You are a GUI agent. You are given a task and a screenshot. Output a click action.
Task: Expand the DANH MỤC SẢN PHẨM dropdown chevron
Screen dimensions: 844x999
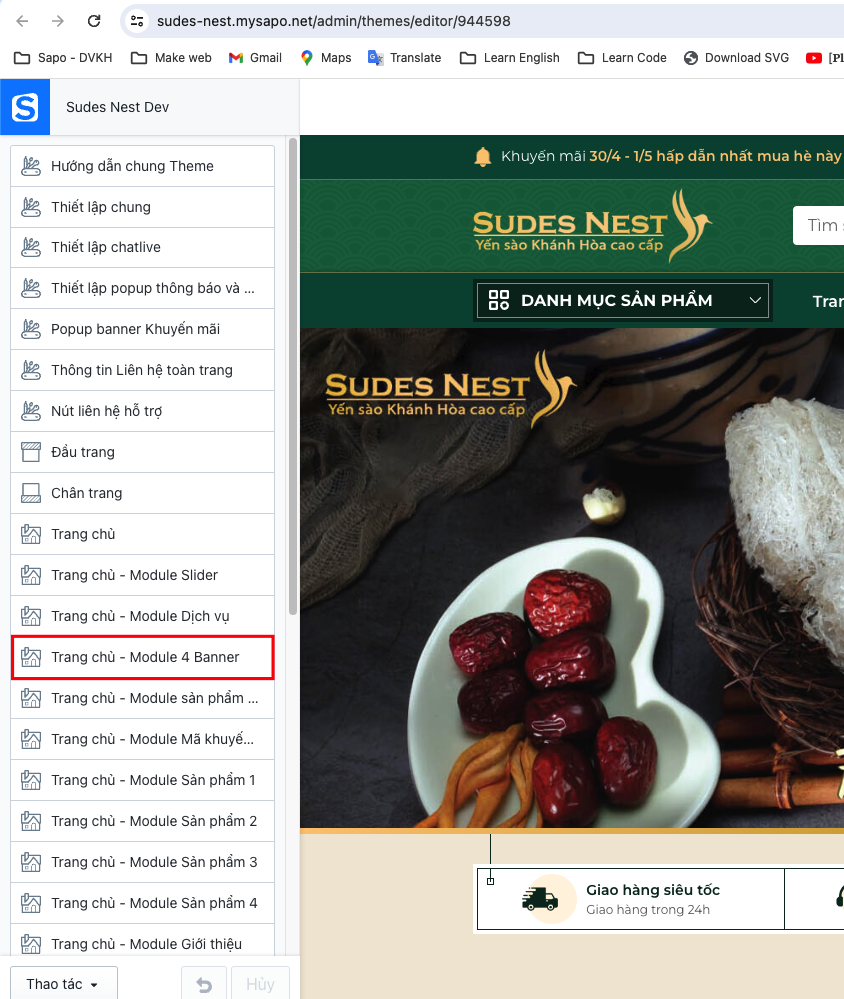pos(755,300)
